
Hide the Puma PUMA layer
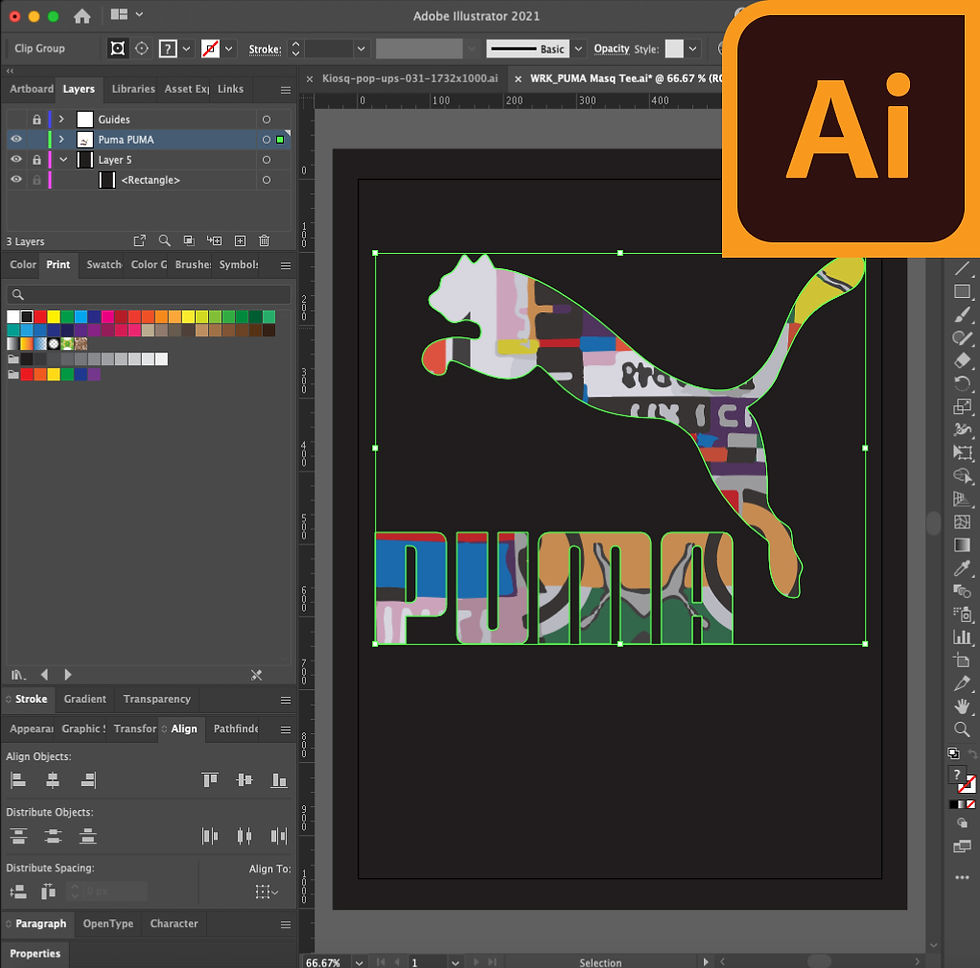point(16,140)
